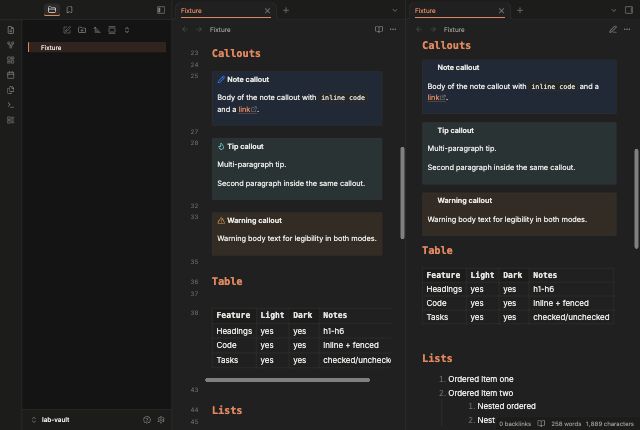Show the bookmarks sidebar tab

click(x=69, y=10)
